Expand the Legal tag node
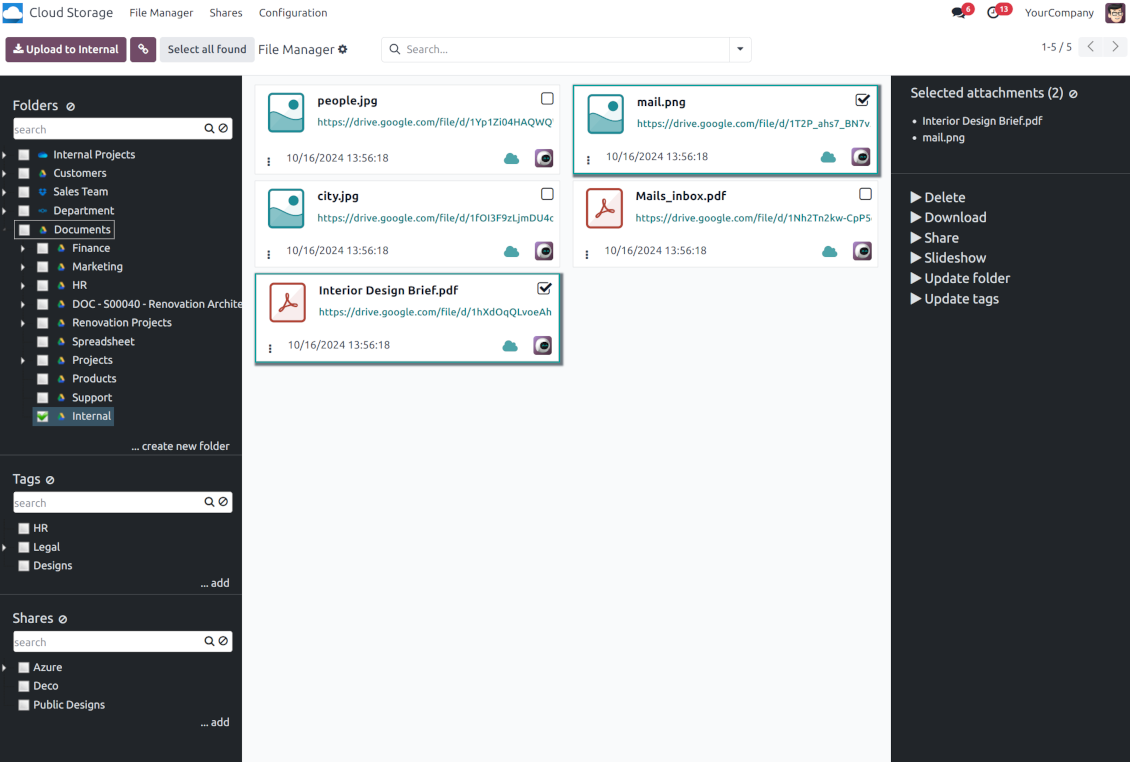The image size is (1130, 762). (x=4, y=548)
